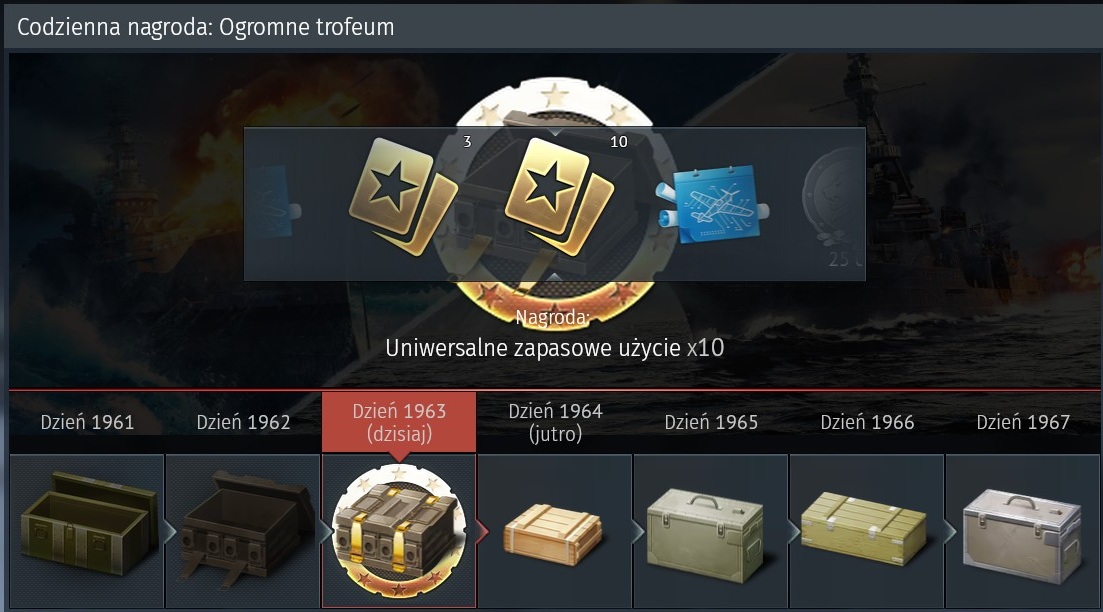This screenshot has width=1103, height=612.
Task: Click the Dzień 1967 day label
Action: pyautogui.click(x=1023, y=422)
